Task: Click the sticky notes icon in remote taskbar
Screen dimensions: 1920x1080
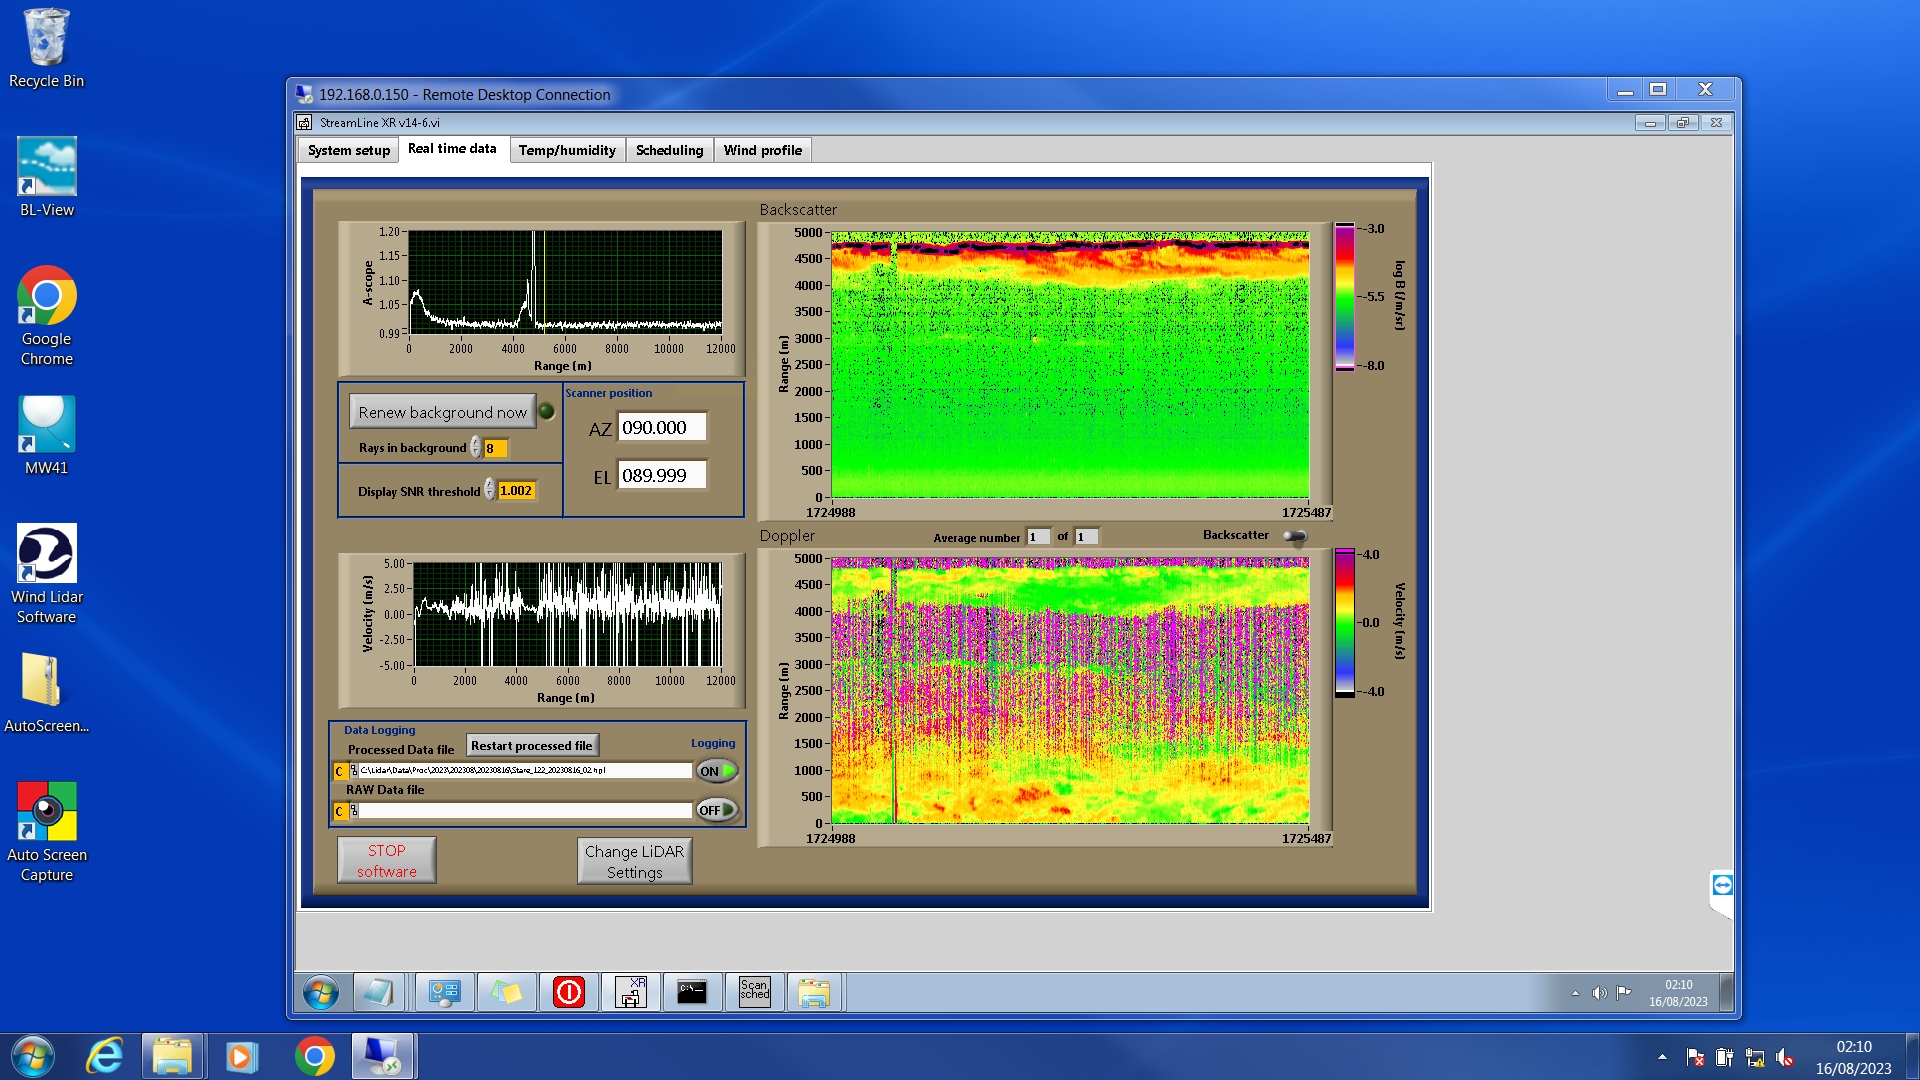Action: click(506, 992)
